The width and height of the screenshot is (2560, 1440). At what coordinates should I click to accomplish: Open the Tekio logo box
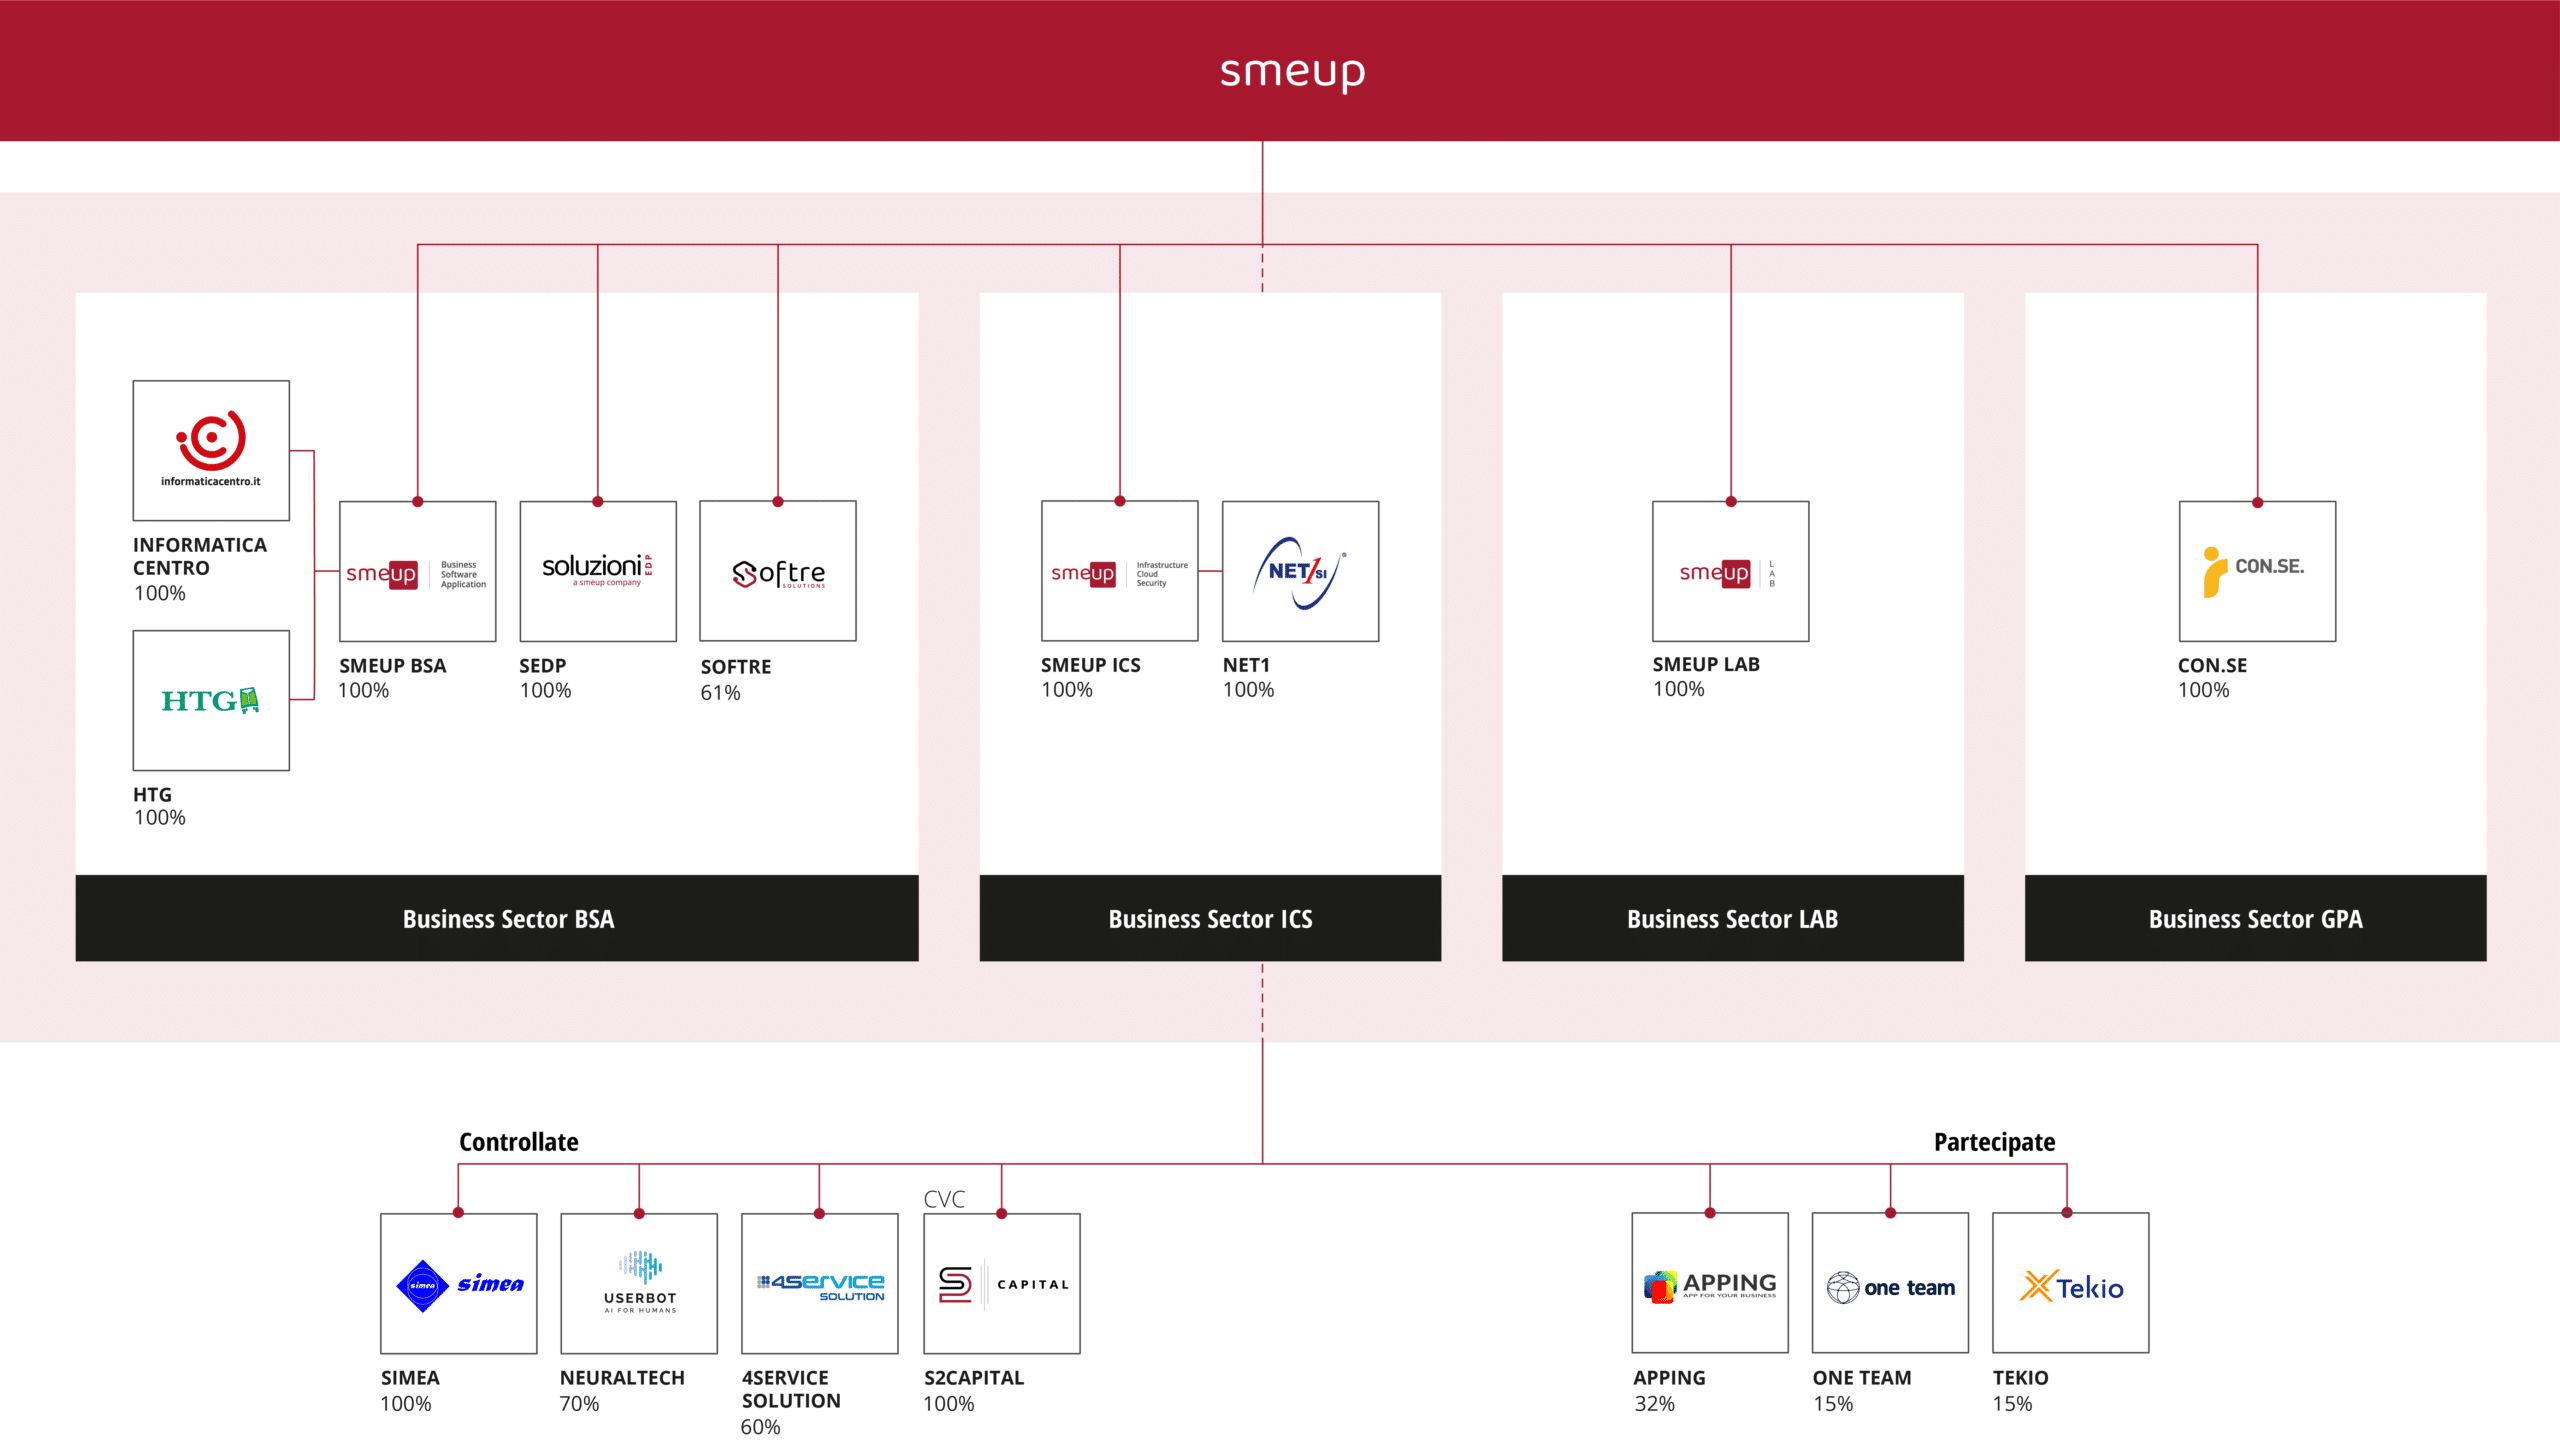click(x=2071, y=1283)
